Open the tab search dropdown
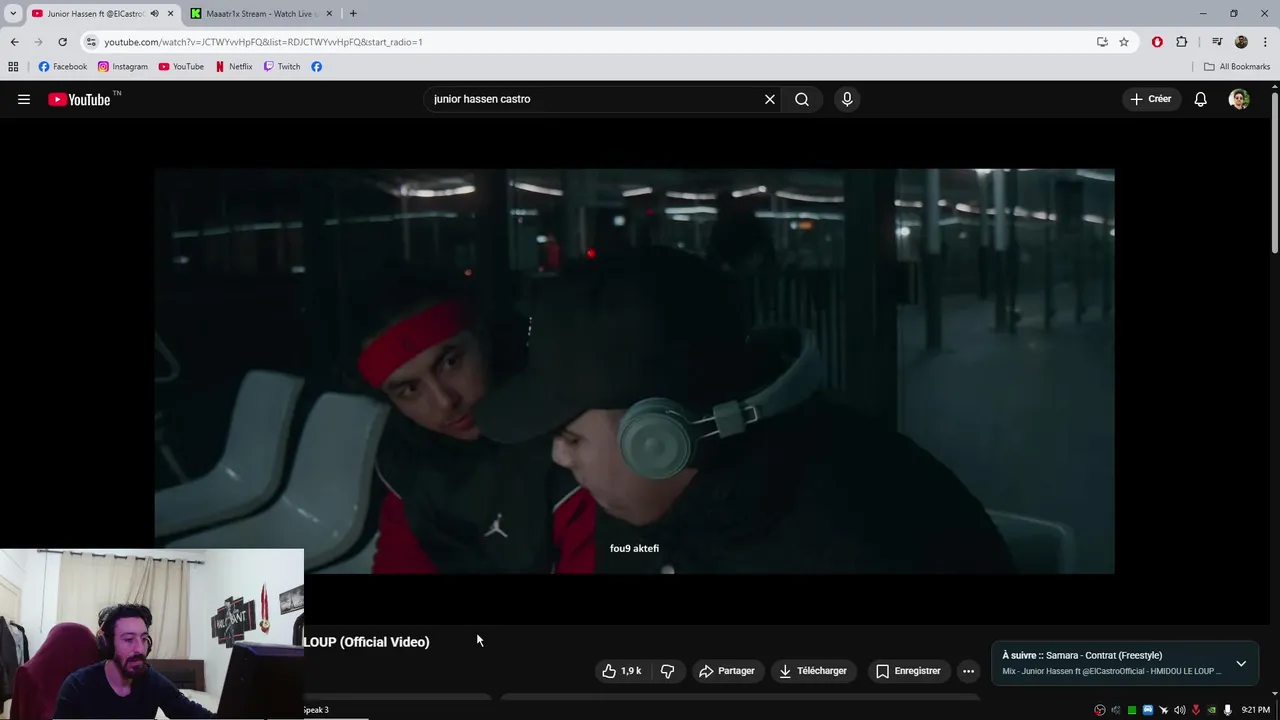 [x=13, y=14]
